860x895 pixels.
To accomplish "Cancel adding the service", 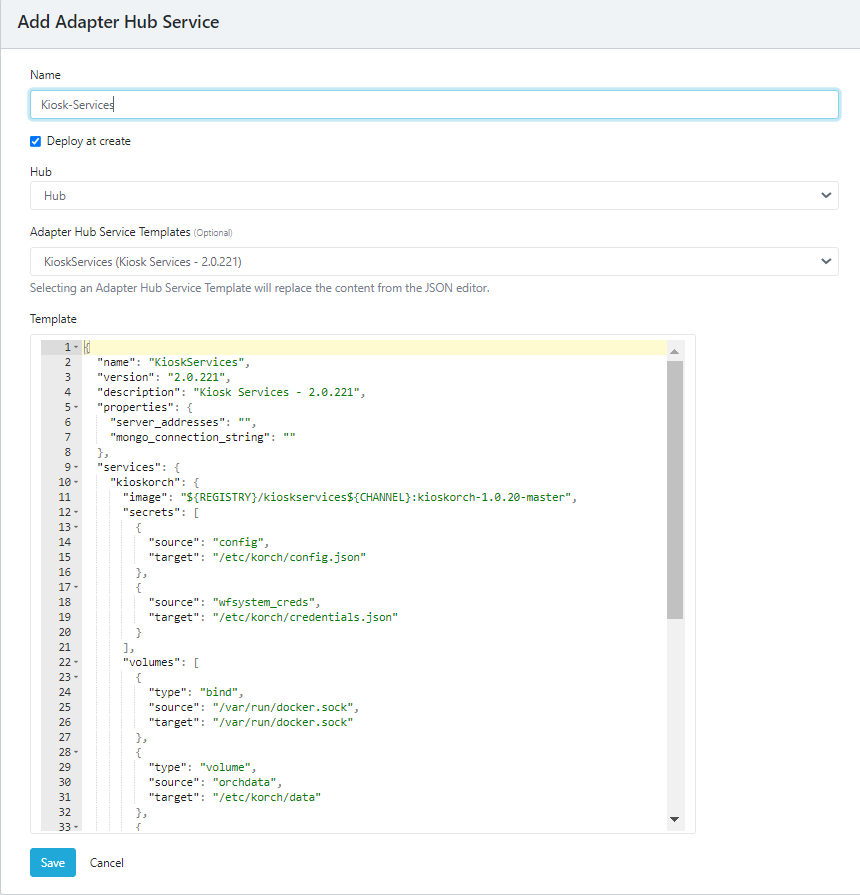I will 107,862.
